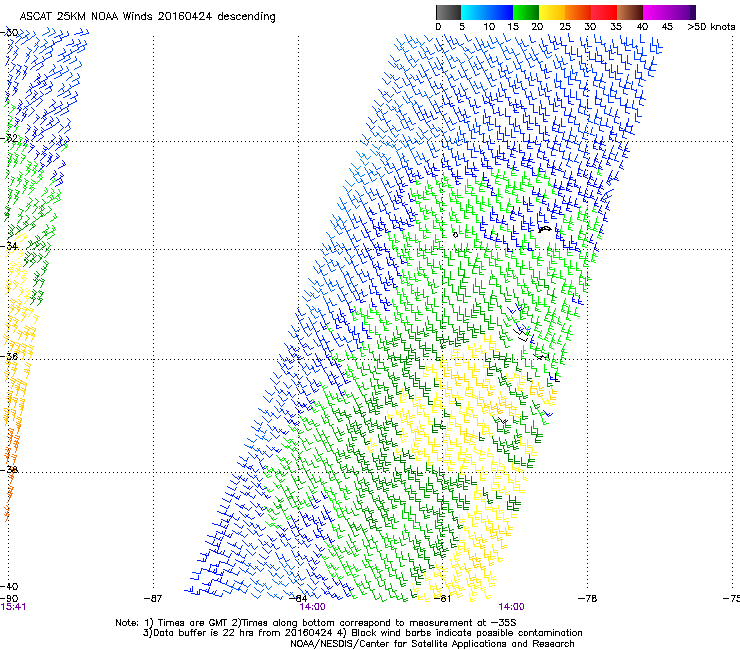Click the 'NOAA/NESDIS/Center for Satellite Applications' credit line
This screenshot has width=740, height=650.
tap(432, 643)
